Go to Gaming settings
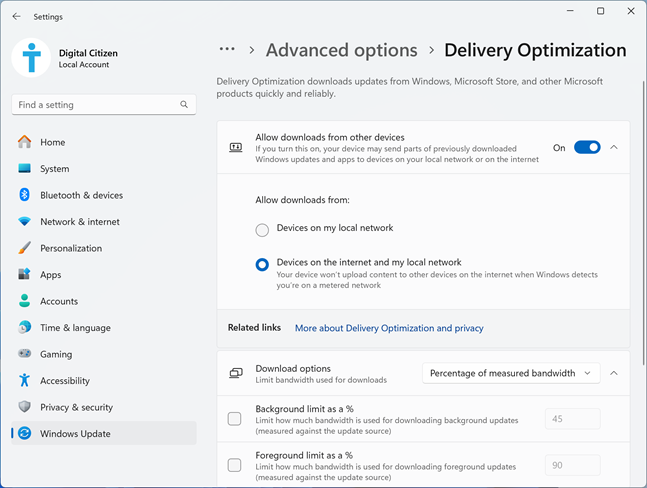Viewport: 647px width, 488px height. click(x=104, y=354)
